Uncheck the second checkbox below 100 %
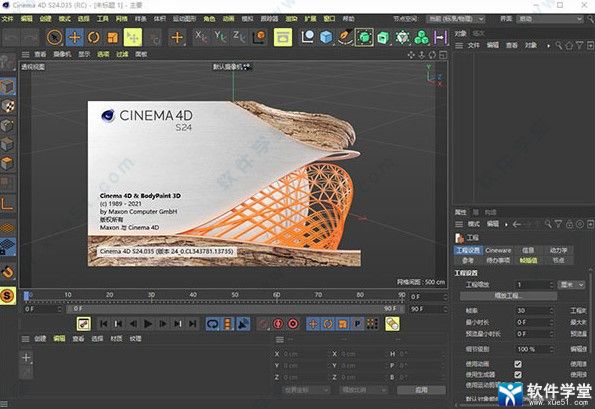 pos(518,374)
